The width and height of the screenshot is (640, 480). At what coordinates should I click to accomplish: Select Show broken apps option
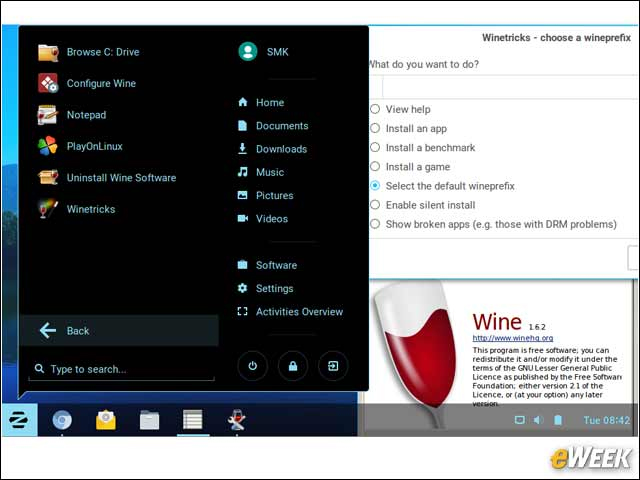375,224
